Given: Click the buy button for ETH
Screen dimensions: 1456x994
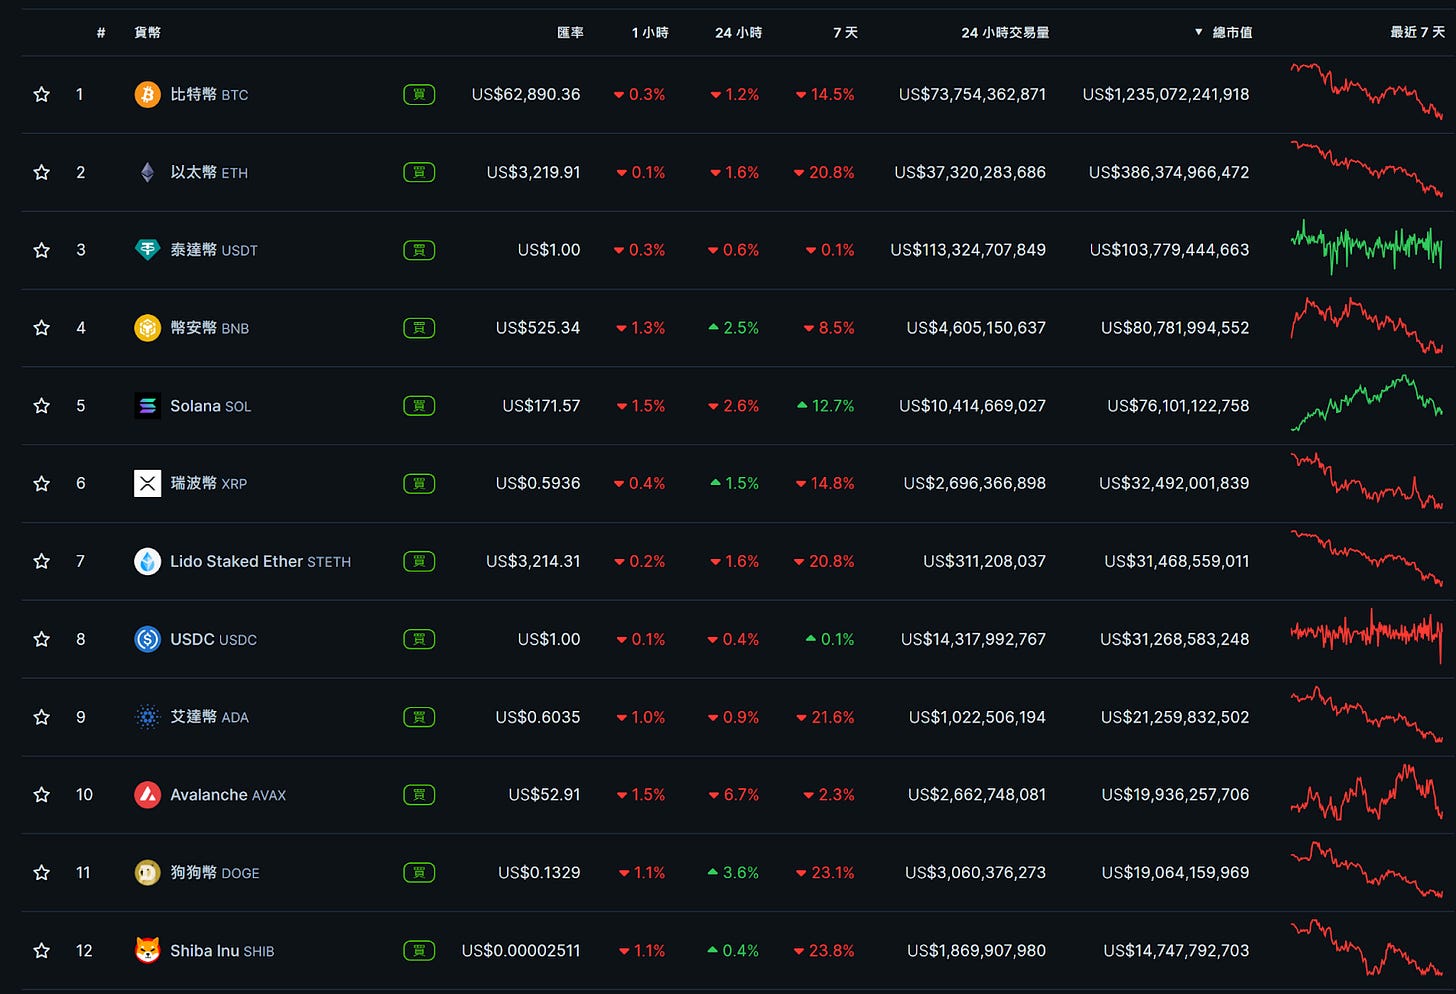Looking at the screenshot, I should [x=419, y=172].
